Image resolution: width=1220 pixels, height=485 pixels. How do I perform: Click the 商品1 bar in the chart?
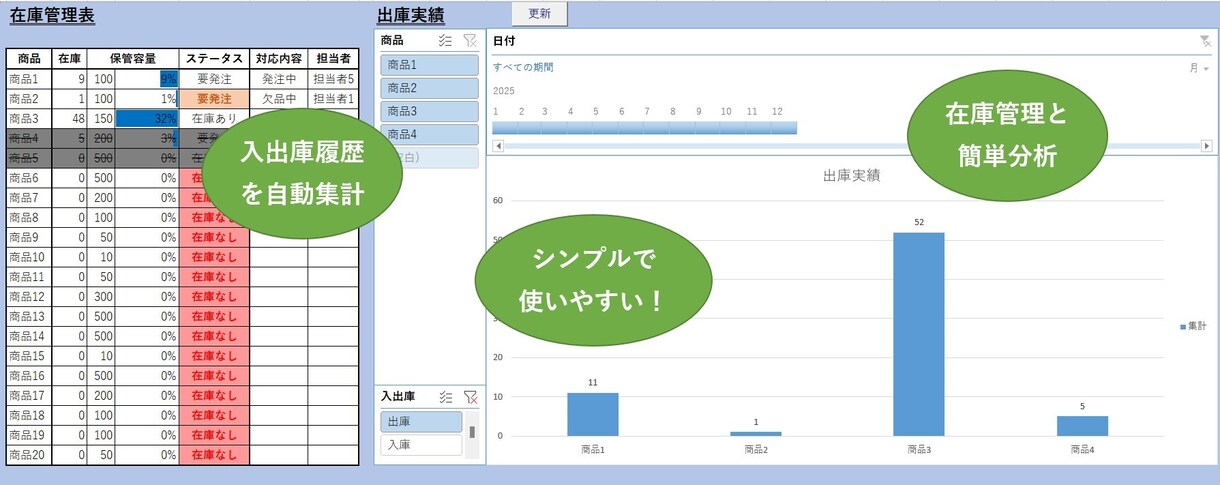pyautogui.click(x=593, y=414)
